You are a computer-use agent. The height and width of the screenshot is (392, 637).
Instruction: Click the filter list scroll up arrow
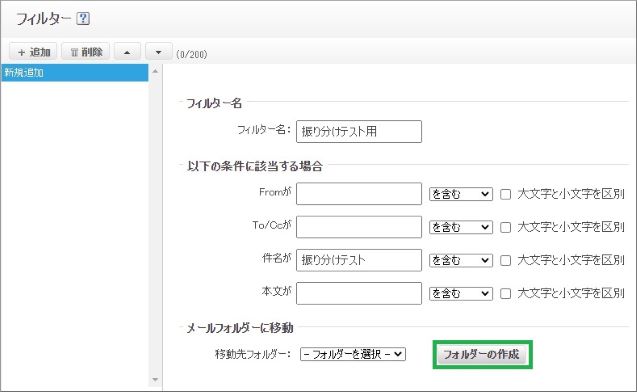(155, 71)
